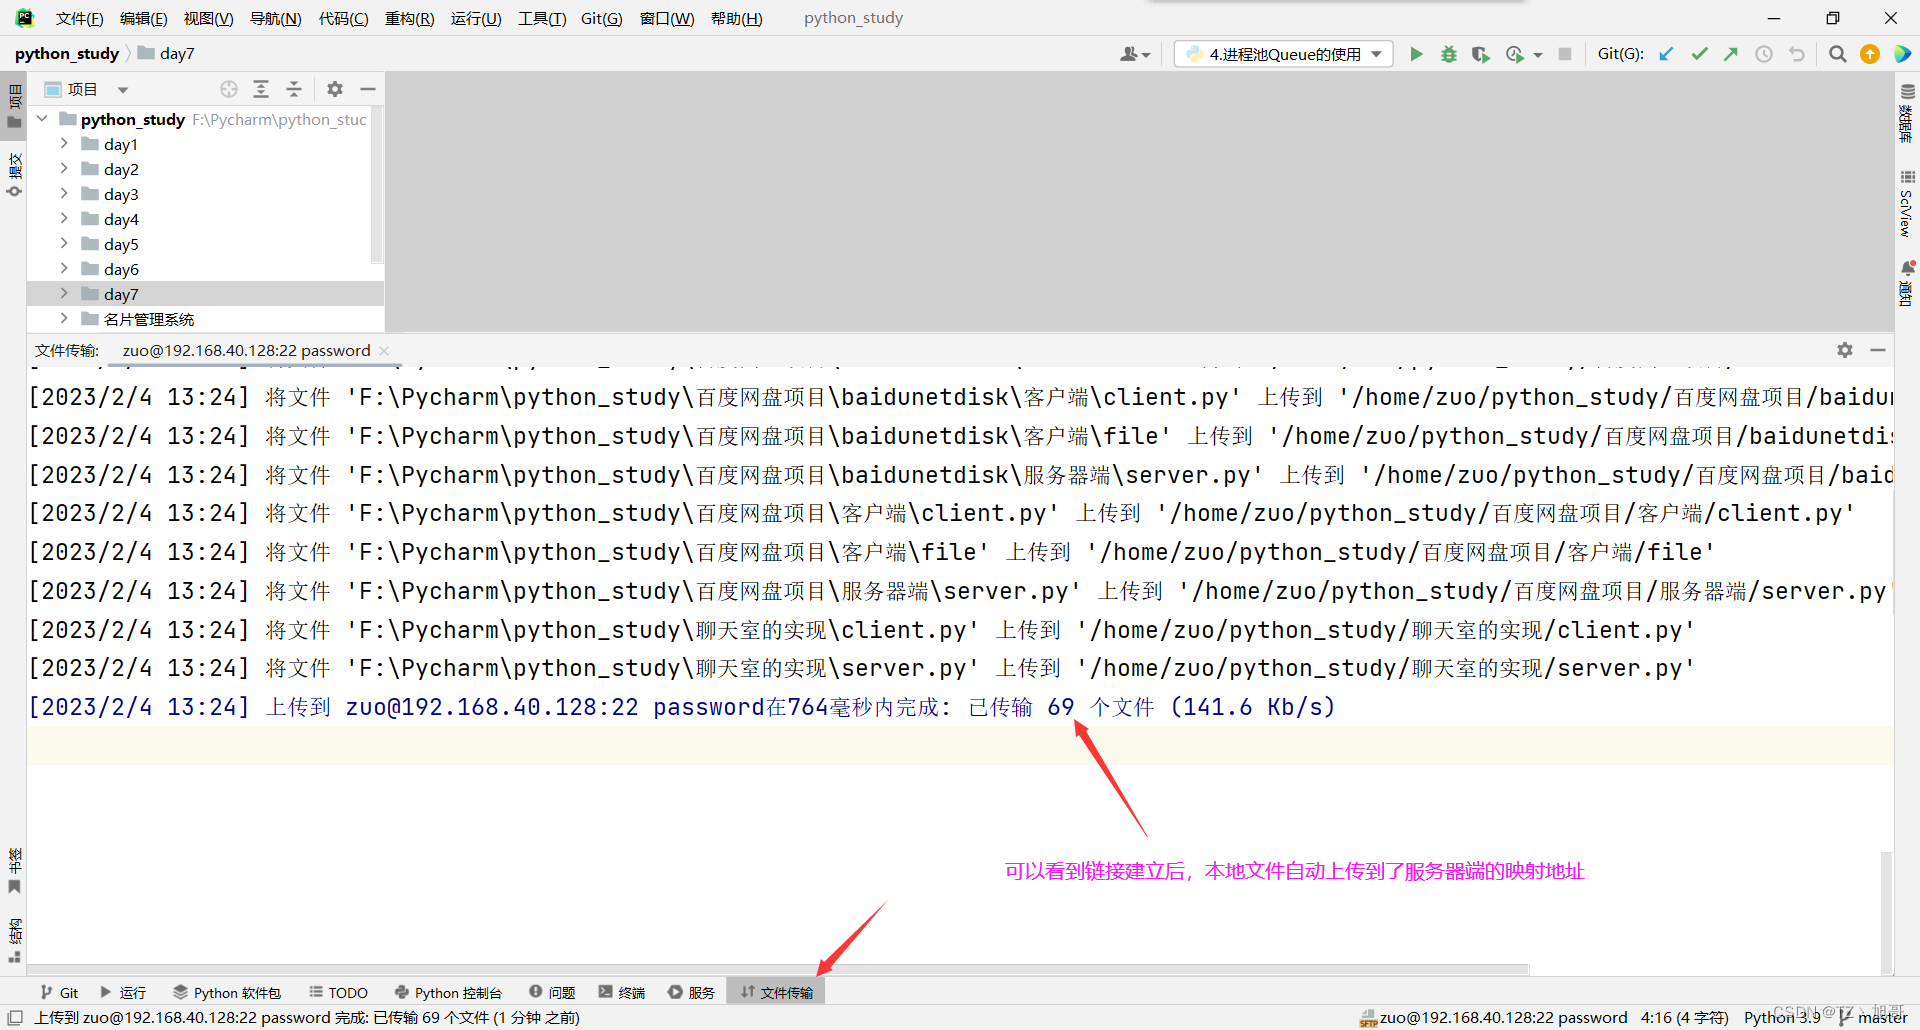Update project from Git (blue arrow)
This screenshot has width=1920, height=1030.
[1666, 54]
